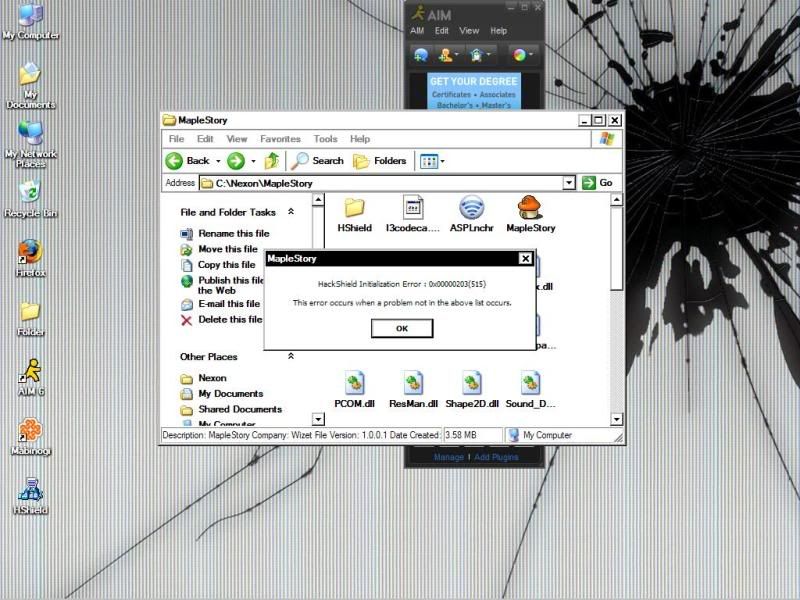
Task: Open the desktop icon labeled Folder
Action: [x=31, y=318]
